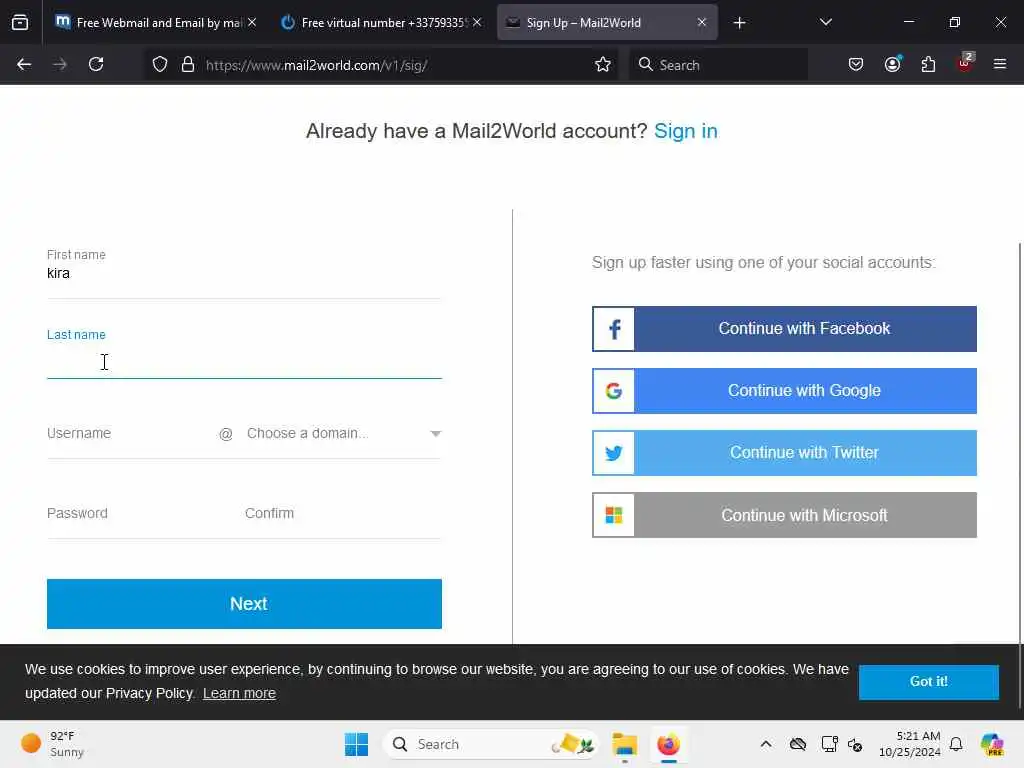Expand the Choose a domain dropdown
Image resolution: width=1024 pixels, height=768 pixels.
pyautogui.click(x=344, y=434)
